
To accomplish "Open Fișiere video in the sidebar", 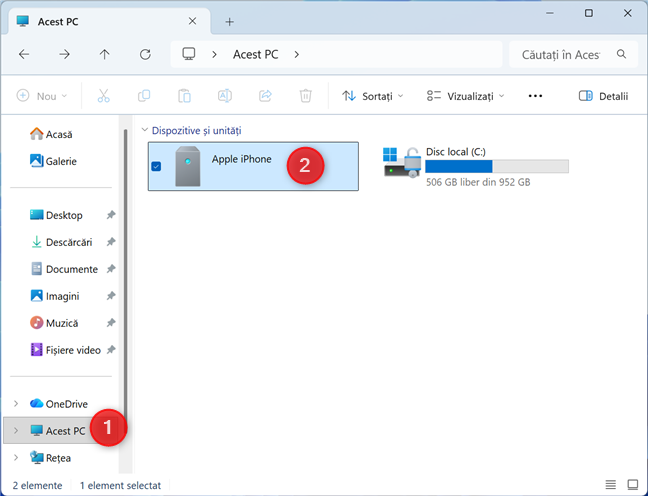I will click(x=65, y=350).
